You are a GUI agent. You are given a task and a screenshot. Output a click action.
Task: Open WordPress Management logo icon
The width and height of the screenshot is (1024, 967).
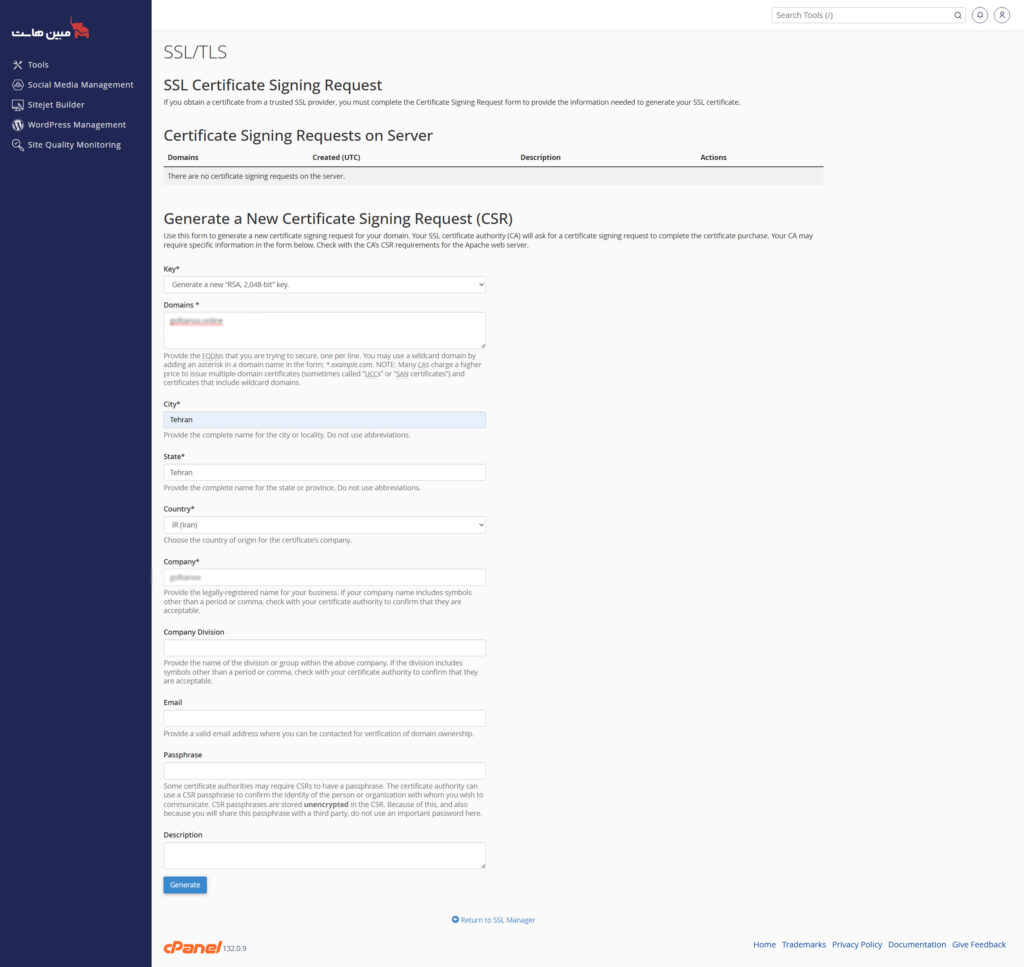18,125
